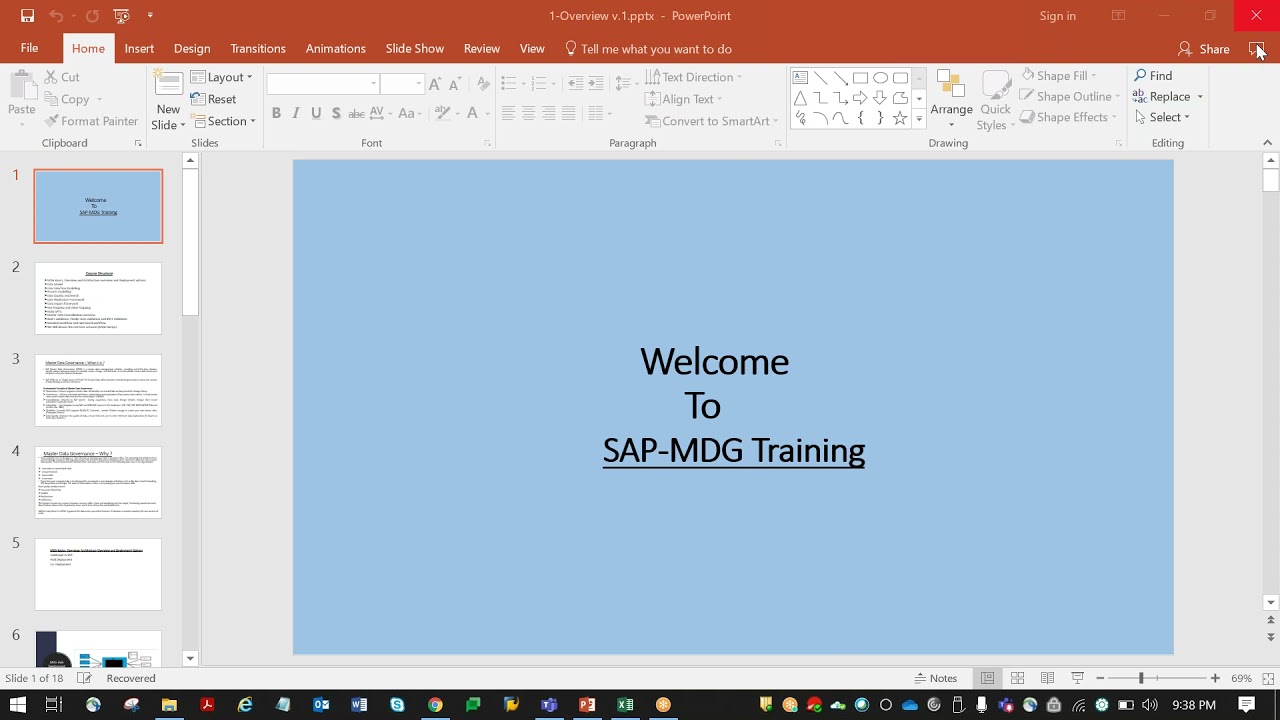Open the Select dropdown in Editing group
This screenshot has height=720, width=1280.
pos(1163,117)
